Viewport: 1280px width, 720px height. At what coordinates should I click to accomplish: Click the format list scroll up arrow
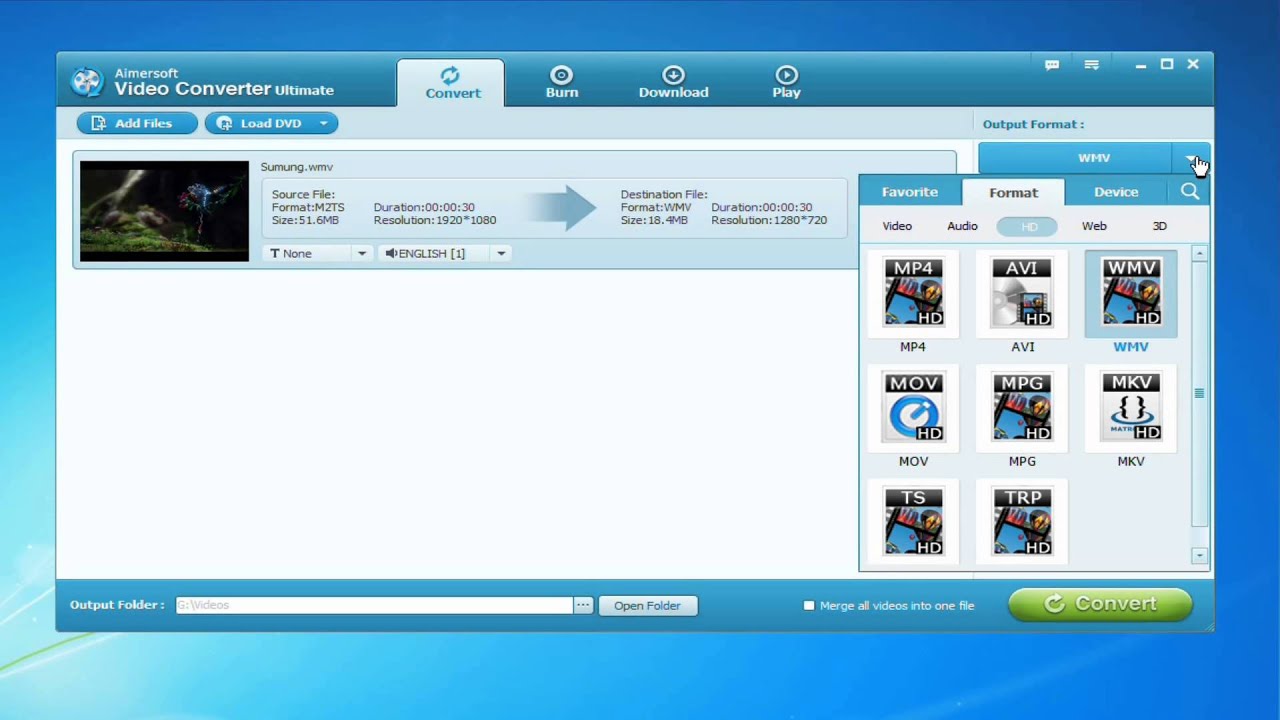(x=1199, y=254)
